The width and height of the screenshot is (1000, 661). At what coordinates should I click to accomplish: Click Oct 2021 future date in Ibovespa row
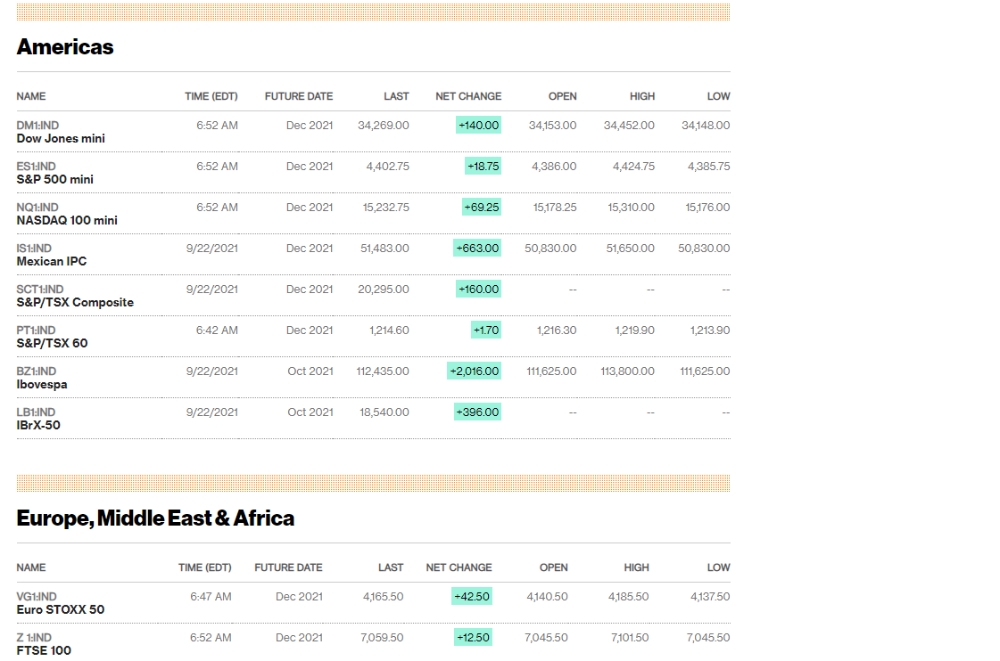point(310,371)
